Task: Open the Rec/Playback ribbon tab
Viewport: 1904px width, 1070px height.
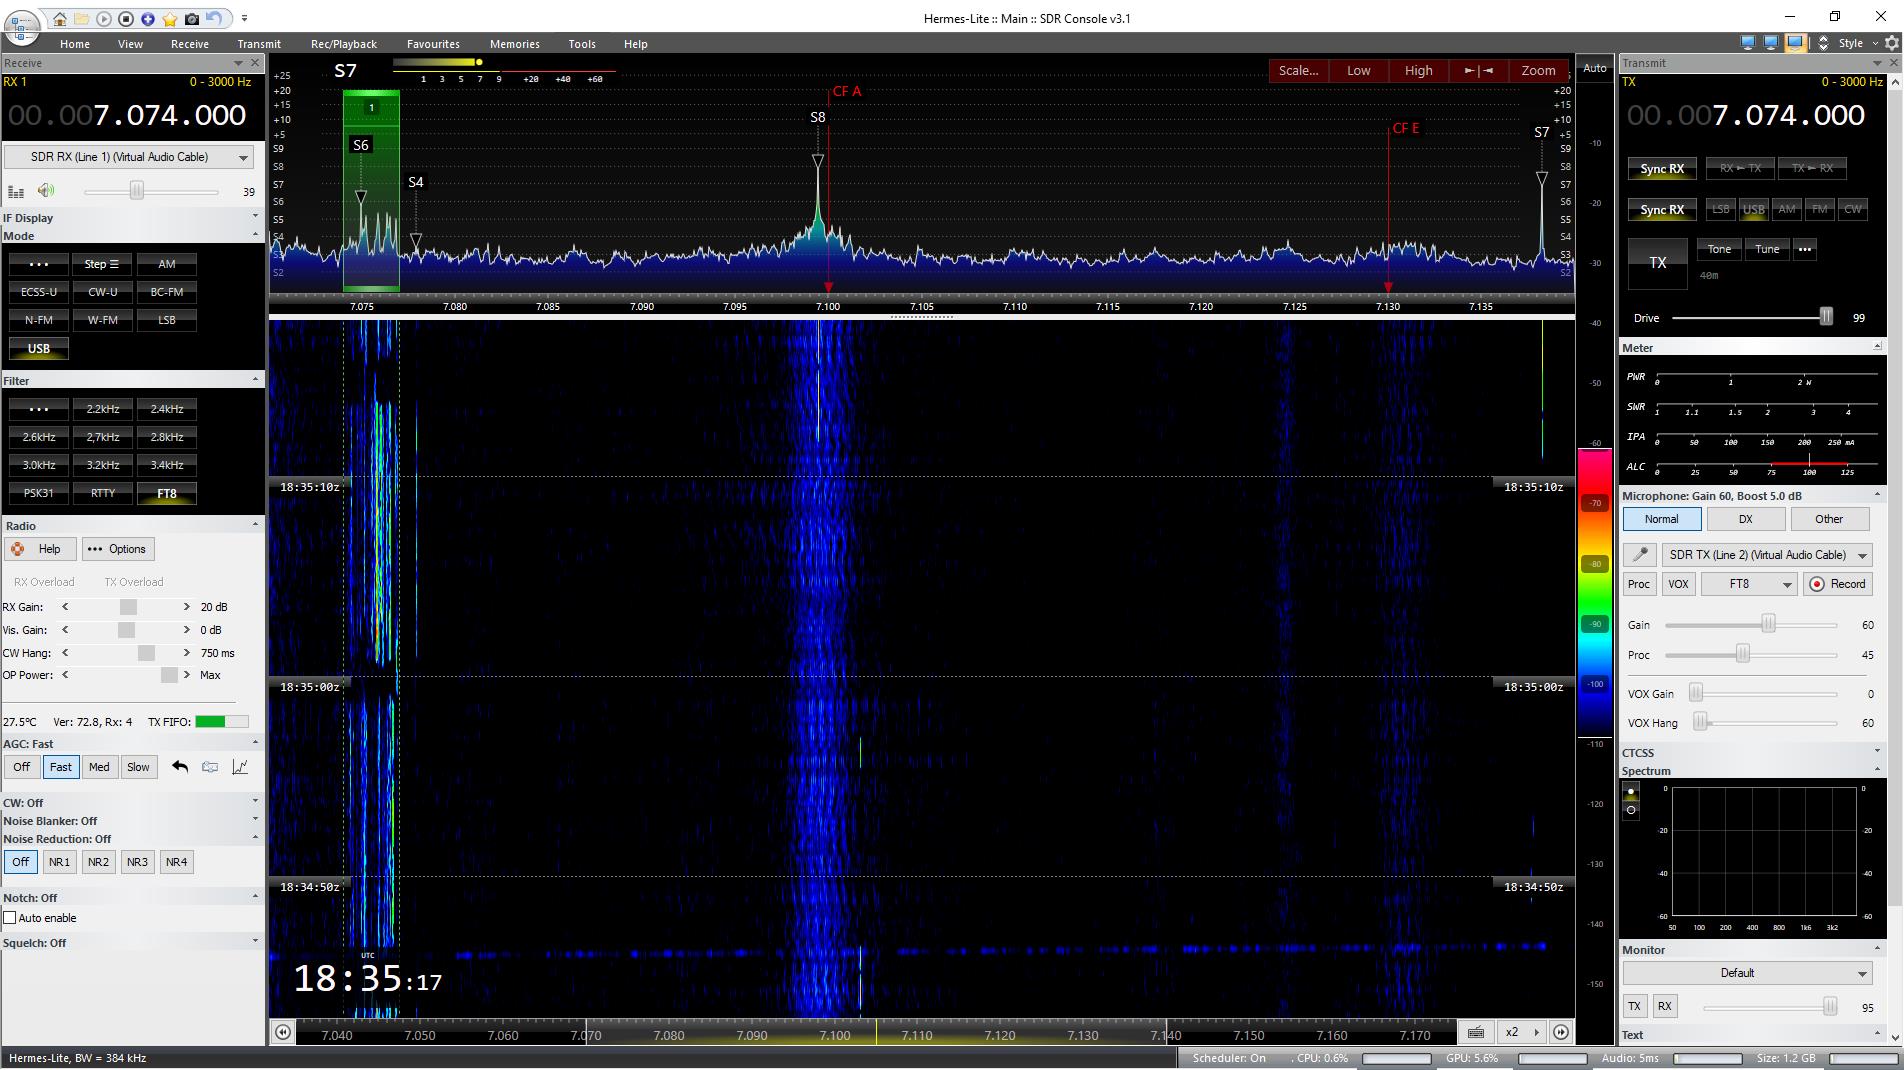Action: pos(343,44)
